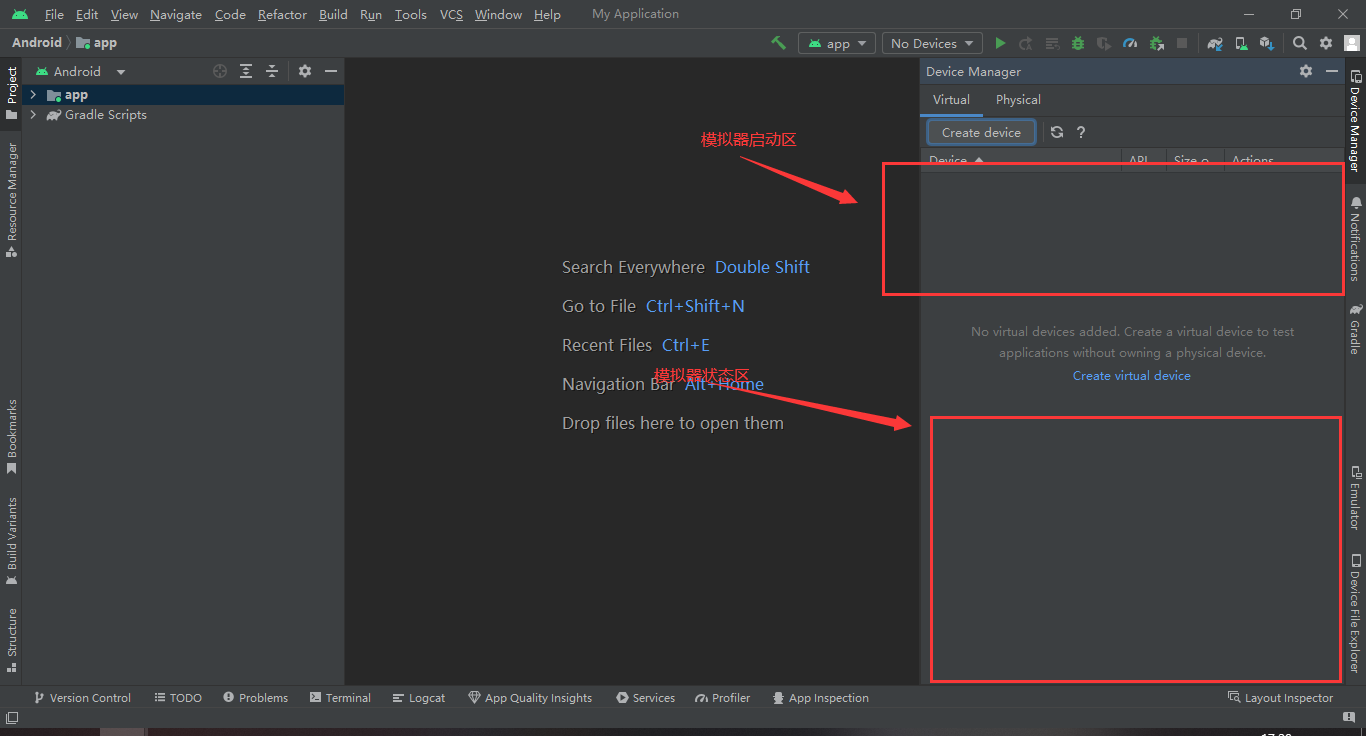Screen dimensions: 1366x736
Task: Toggle the Emulator tool window
Action: [1355, 497]
